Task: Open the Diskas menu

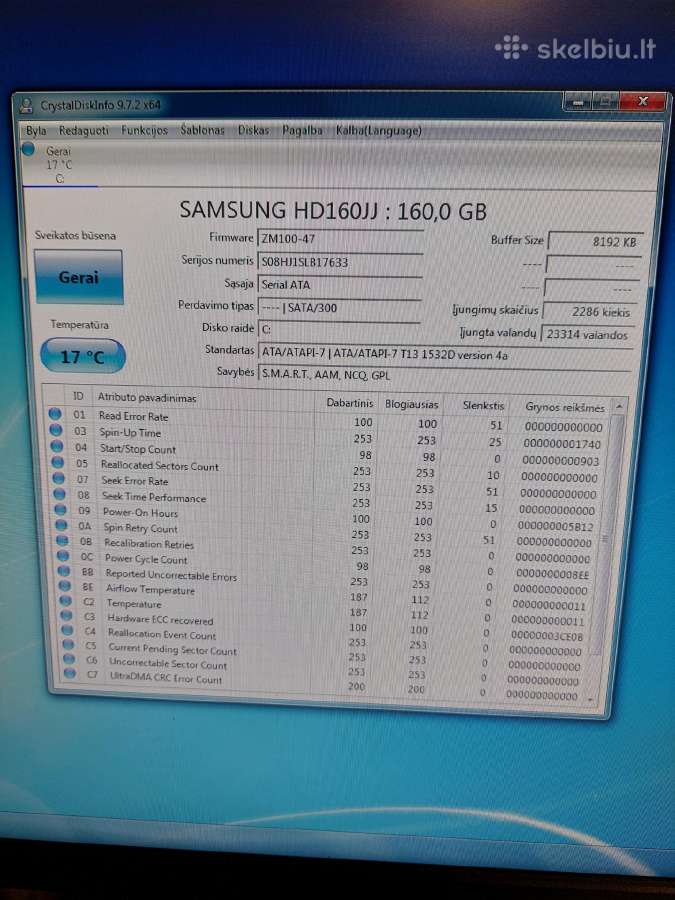Action: (254, 130)
